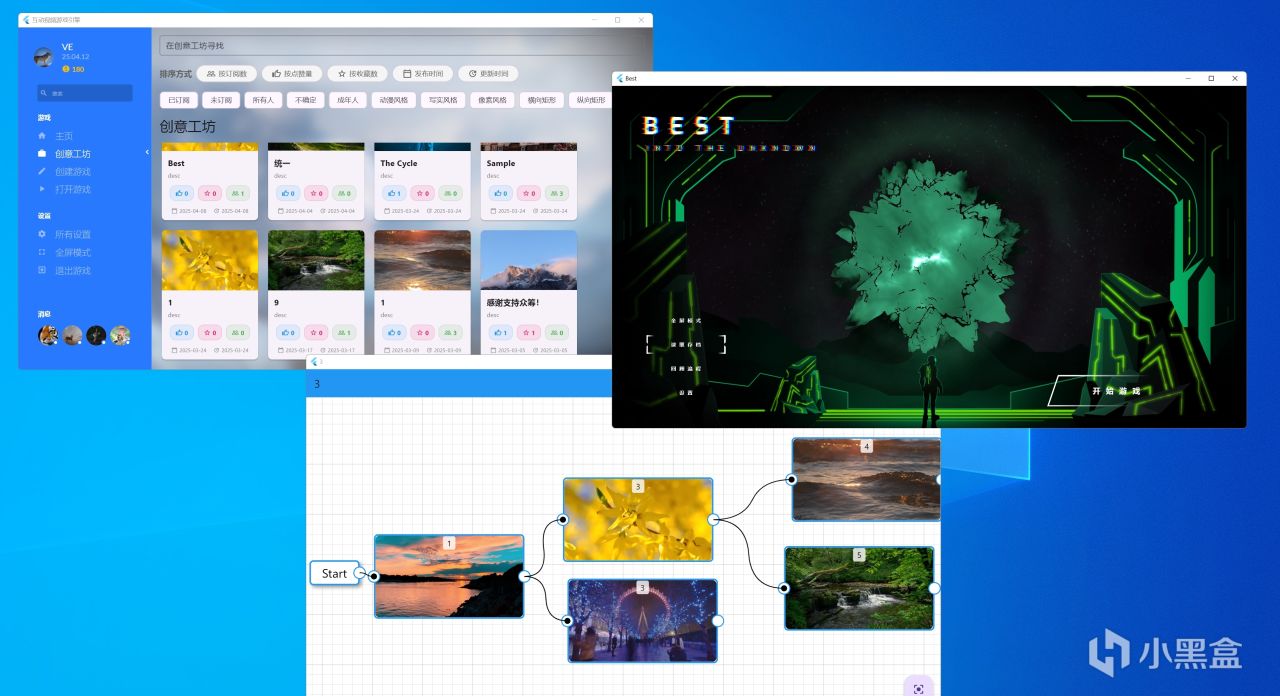Favorite the Sample card with star

528,193
